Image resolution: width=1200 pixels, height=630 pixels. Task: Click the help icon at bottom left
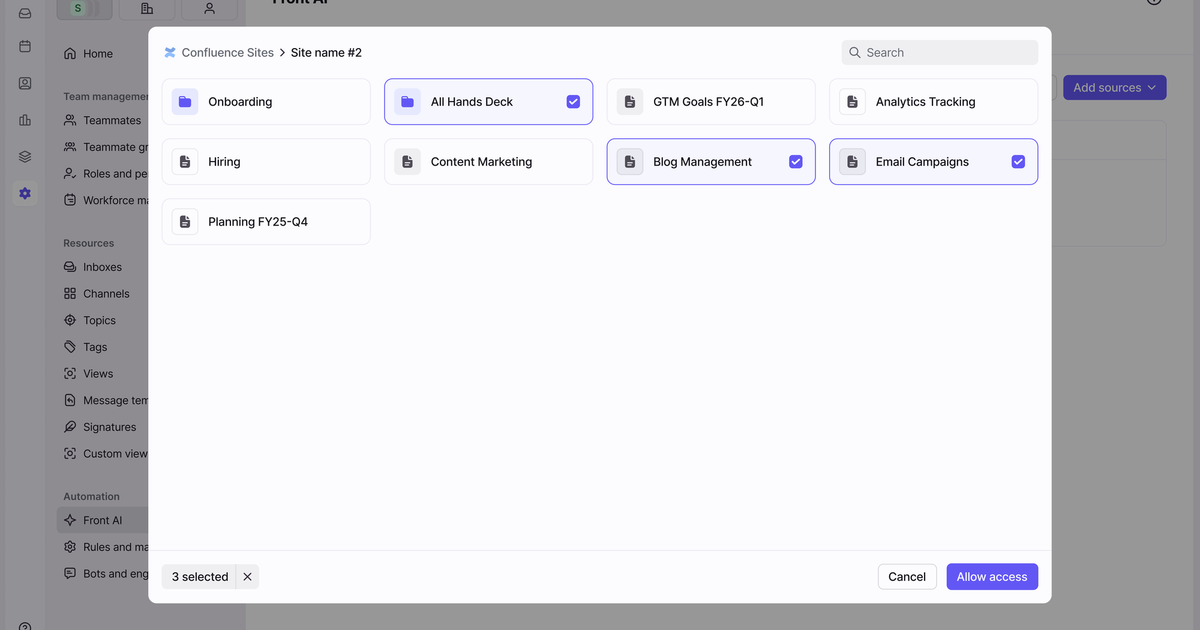(25, 626)
